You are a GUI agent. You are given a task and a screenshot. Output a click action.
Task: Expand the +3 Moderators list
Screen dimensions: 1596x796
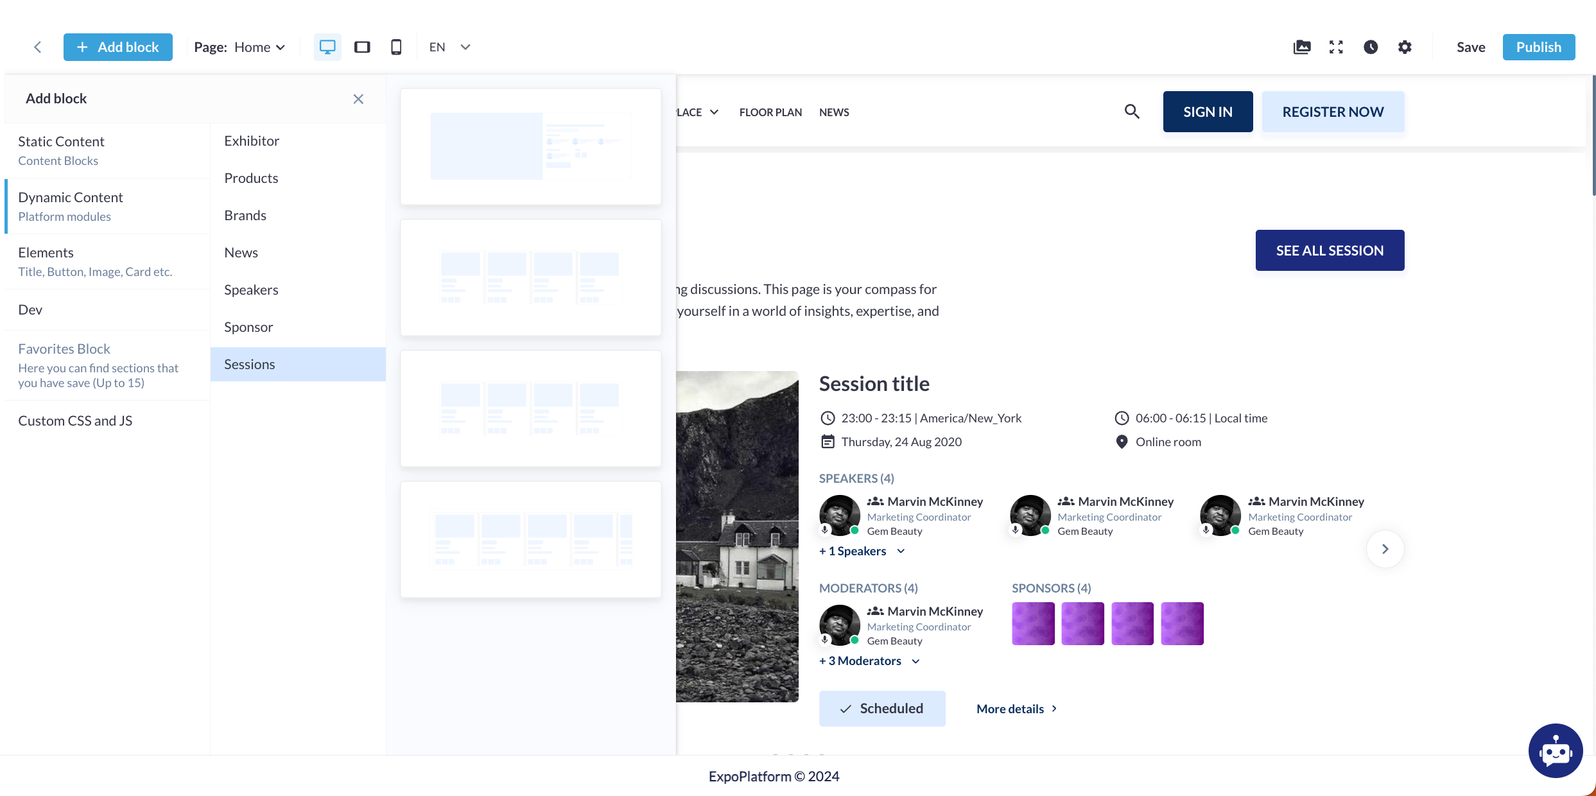click(870, 661)
